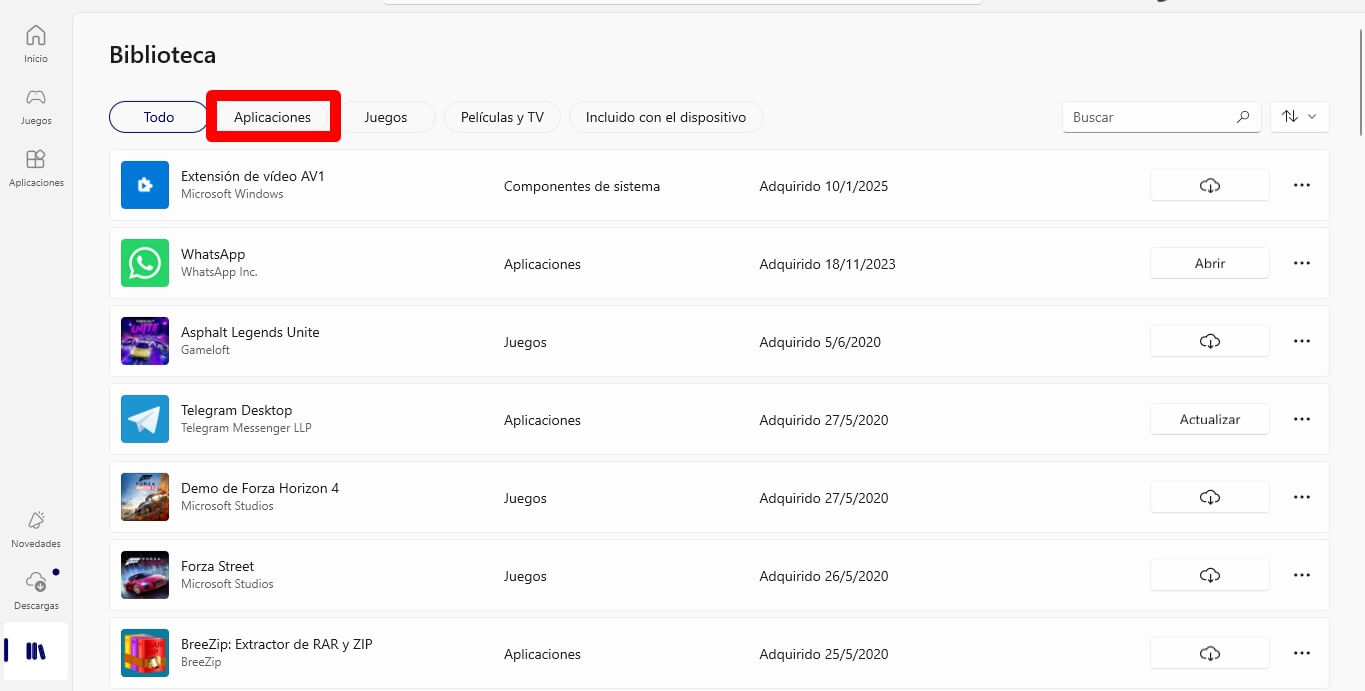Filter library by Aplicaciones
The height and width of the screenshot is (691, 1365).
(x=272, y=117)
